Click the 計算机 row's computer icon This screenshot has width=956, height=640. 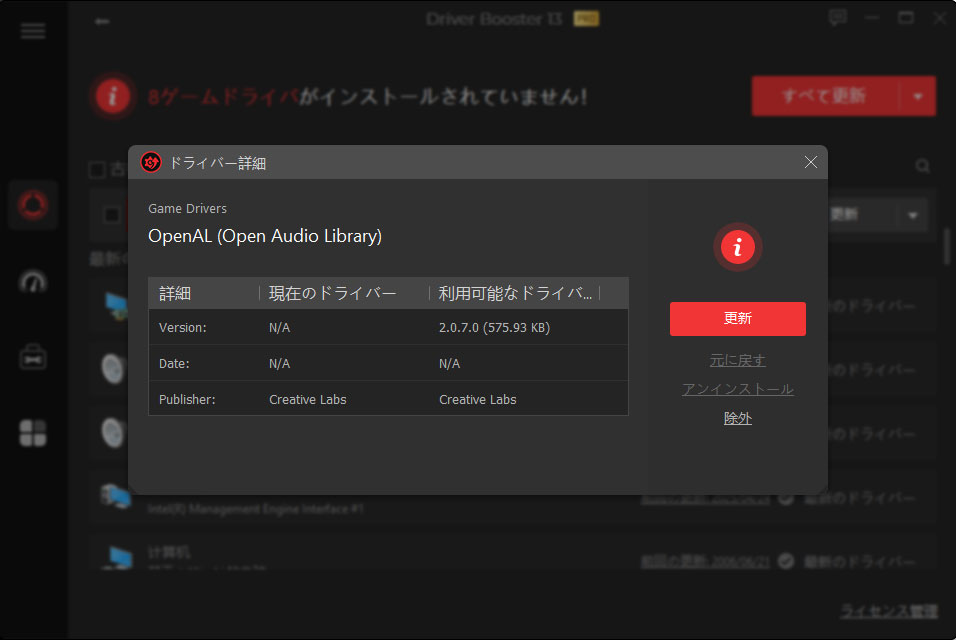click(119, 556)
